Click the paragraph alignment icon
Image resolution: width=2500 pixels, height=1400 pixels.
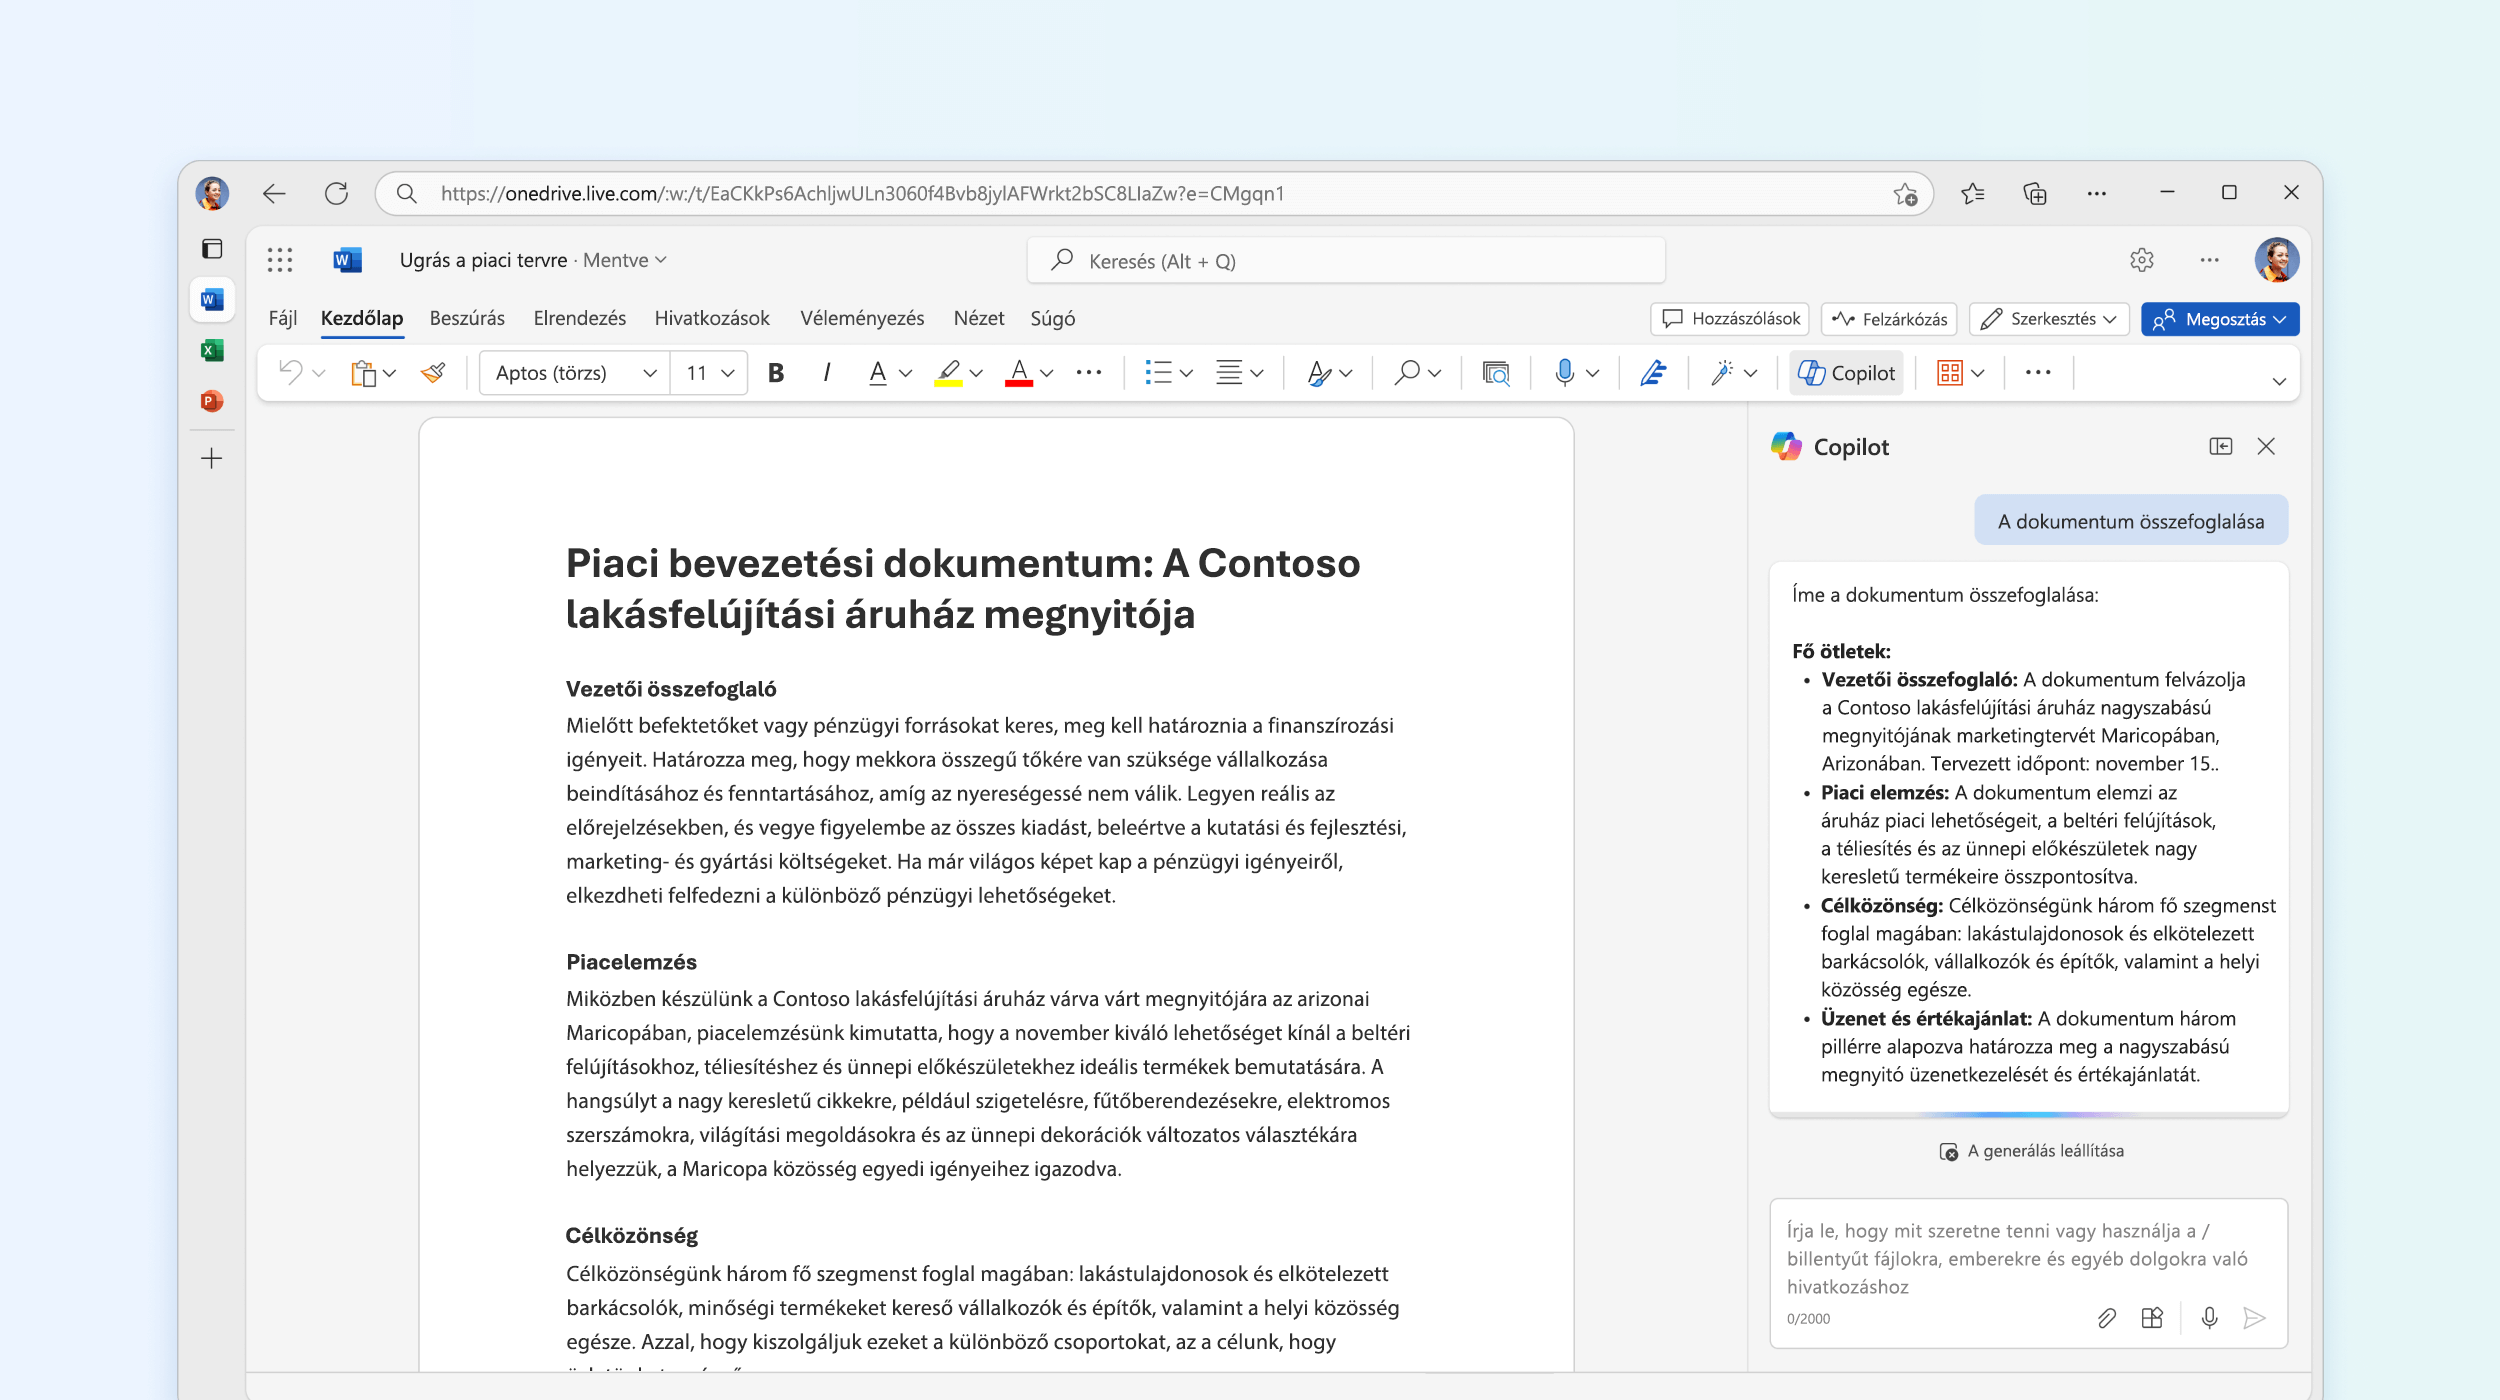click(x=1229, y=373)
